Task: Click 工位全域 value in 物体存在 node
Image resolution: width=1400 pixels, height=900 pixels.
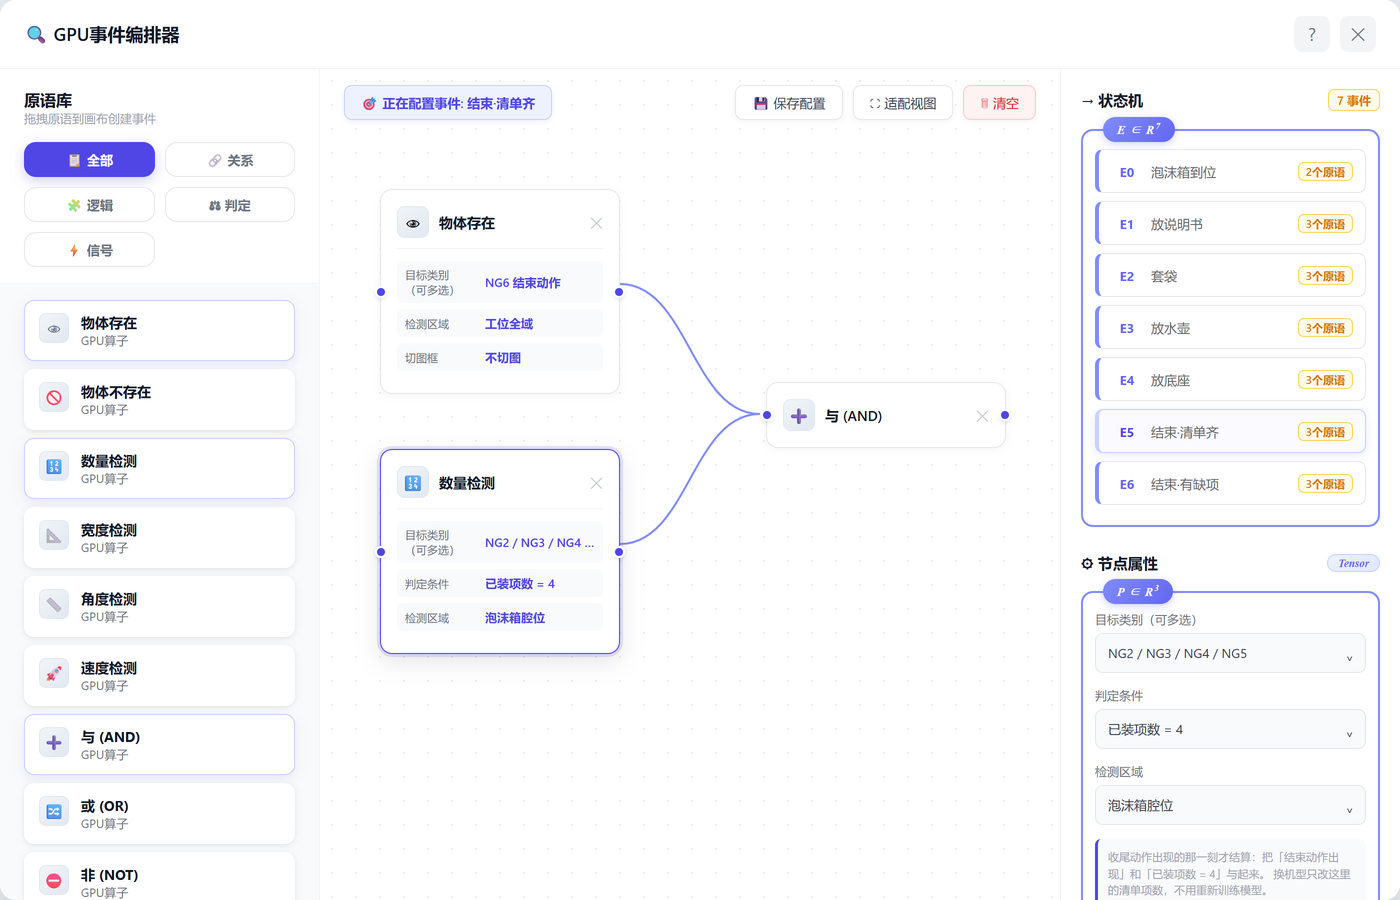Action: (x=509, y=324)
